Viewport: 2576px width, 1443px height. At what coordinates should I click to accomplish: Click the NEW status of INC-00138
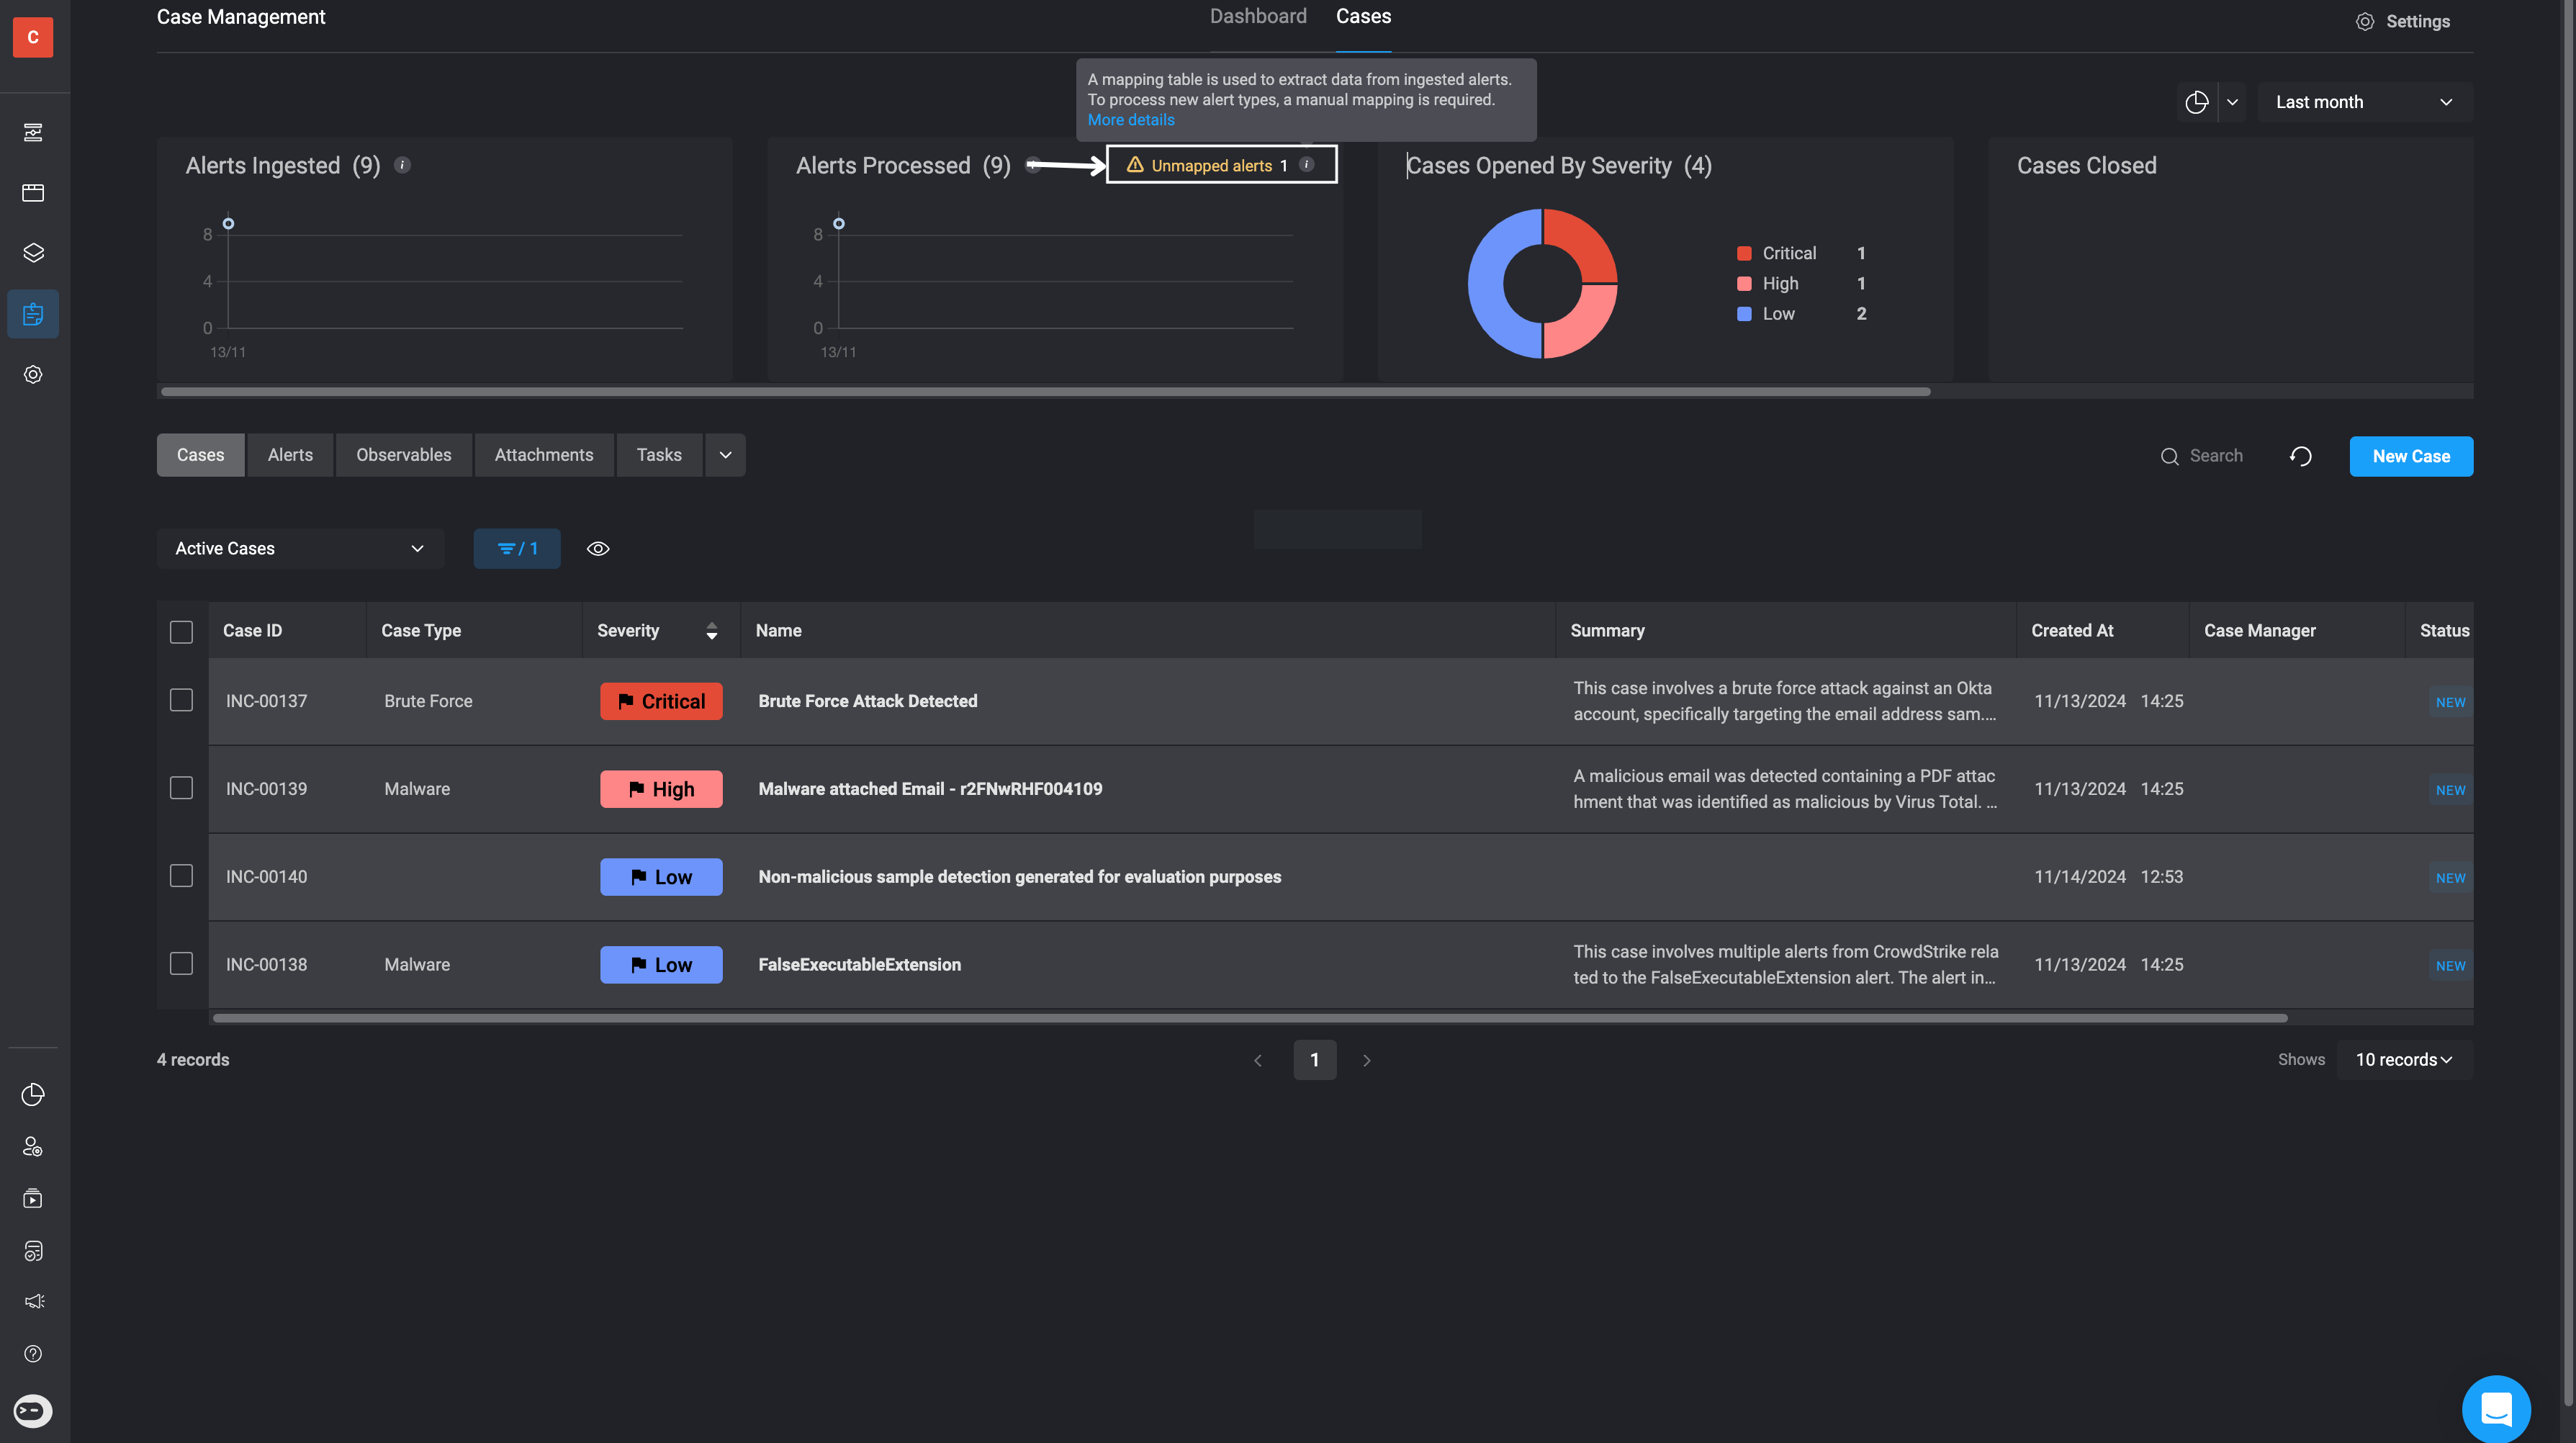coord(2450,966)
